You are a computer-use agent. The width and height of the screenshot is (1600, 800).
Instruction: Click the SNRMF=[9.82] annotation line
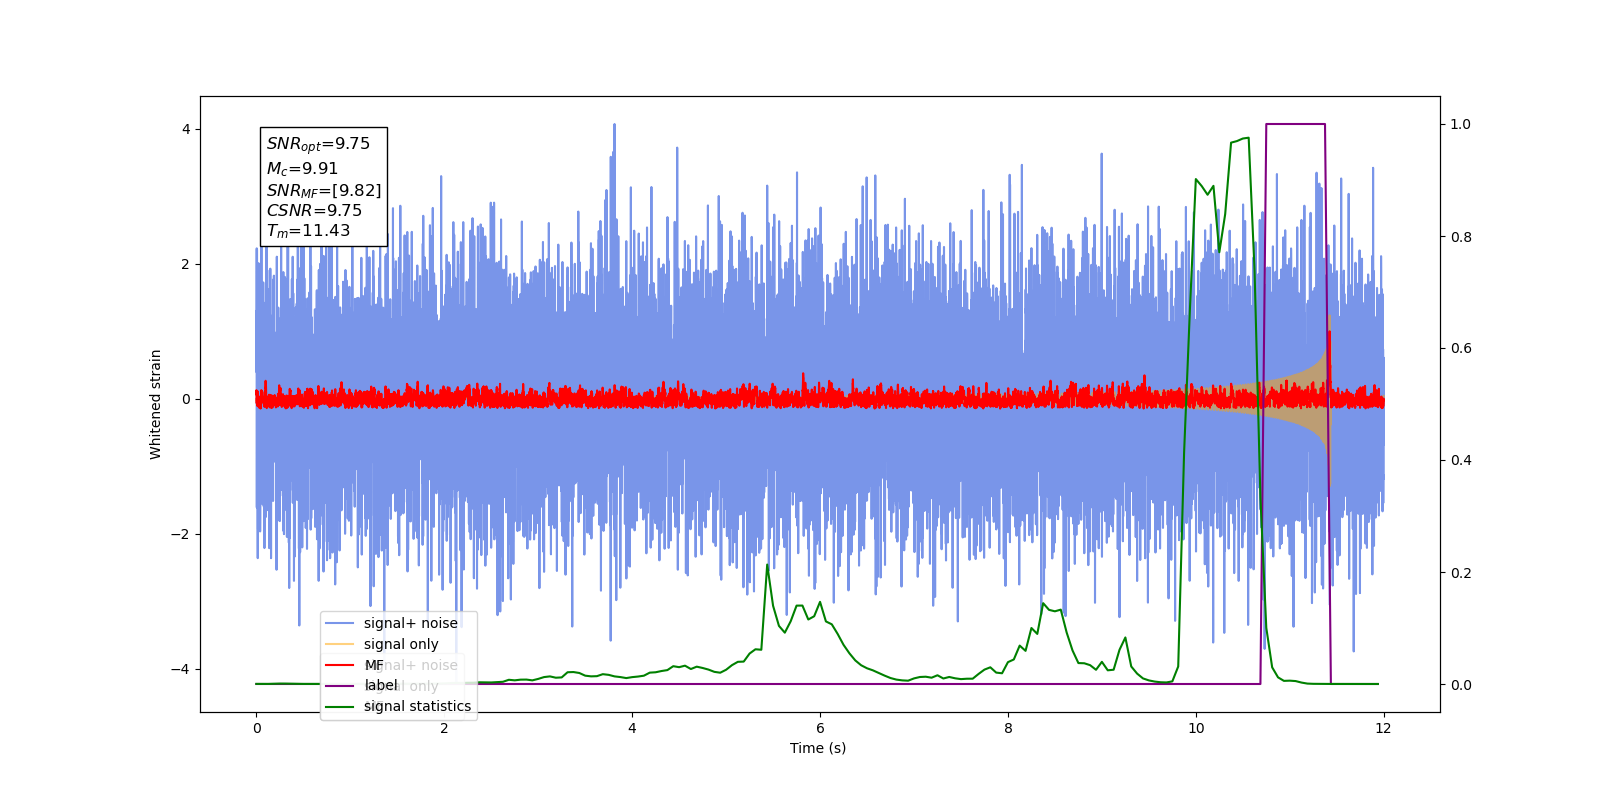[324, 190]
